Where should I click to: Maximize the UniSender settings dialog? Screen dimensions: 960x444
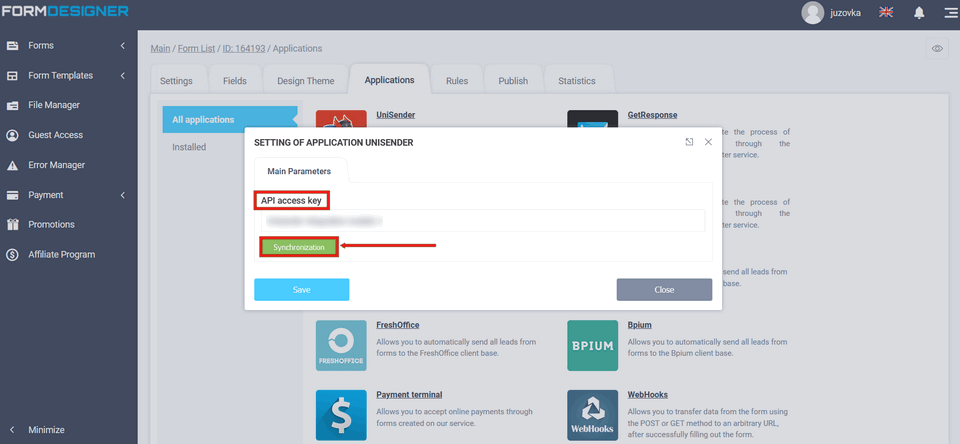[689, 142]
